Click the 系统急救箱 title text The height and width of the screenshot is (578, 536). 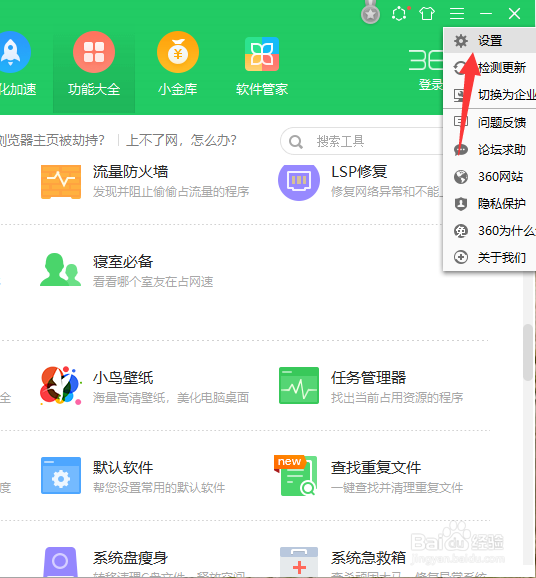(x=368, y=558)
